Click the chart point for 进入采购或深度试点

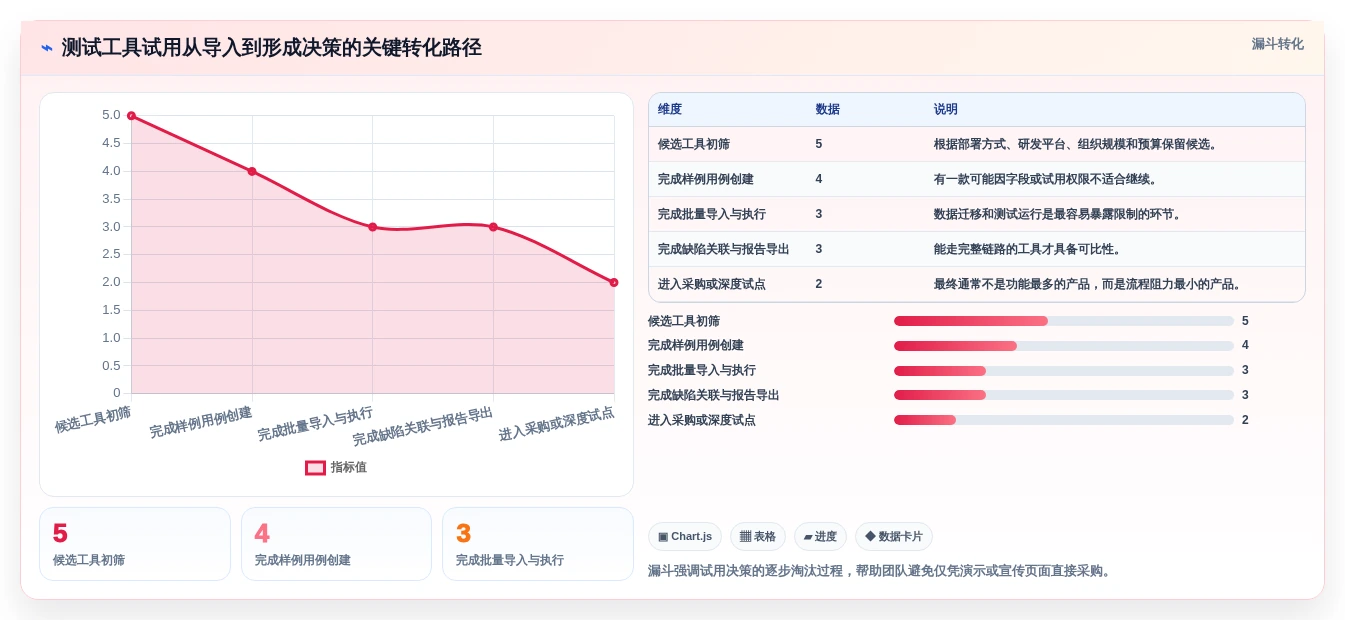(614, 282)
